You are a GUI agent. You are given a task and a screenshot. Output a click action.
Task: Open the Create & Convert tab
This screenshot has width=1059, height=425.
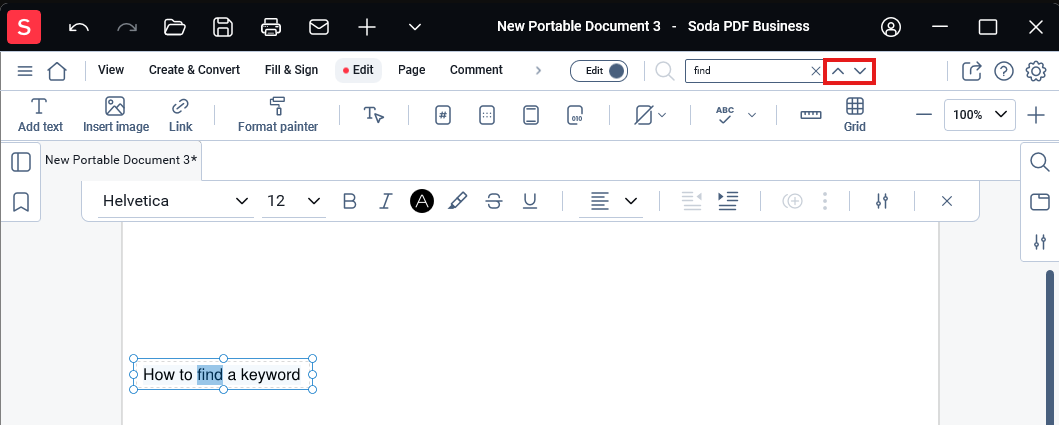coord(195,70)
